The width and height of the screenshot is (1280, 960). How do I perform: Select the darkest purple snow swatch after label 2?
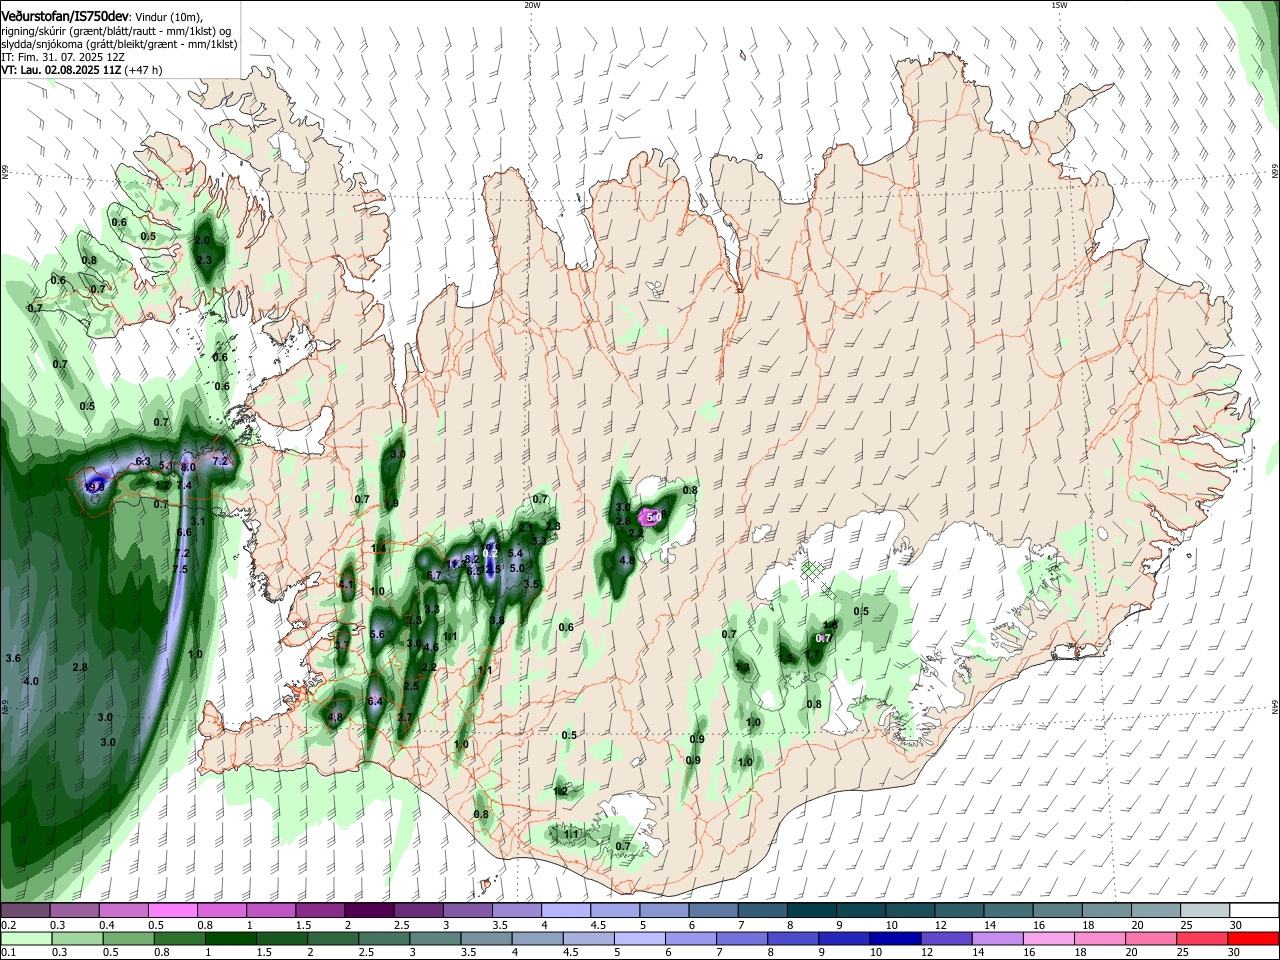(368, 910)
